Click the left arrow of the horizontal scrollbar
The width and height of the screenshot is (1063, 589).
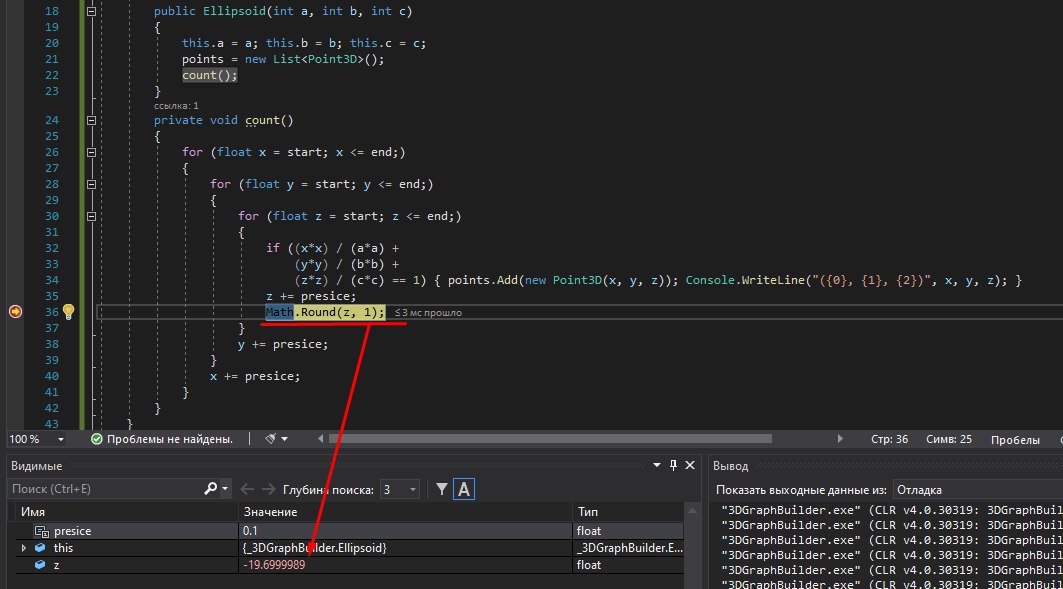321,439
